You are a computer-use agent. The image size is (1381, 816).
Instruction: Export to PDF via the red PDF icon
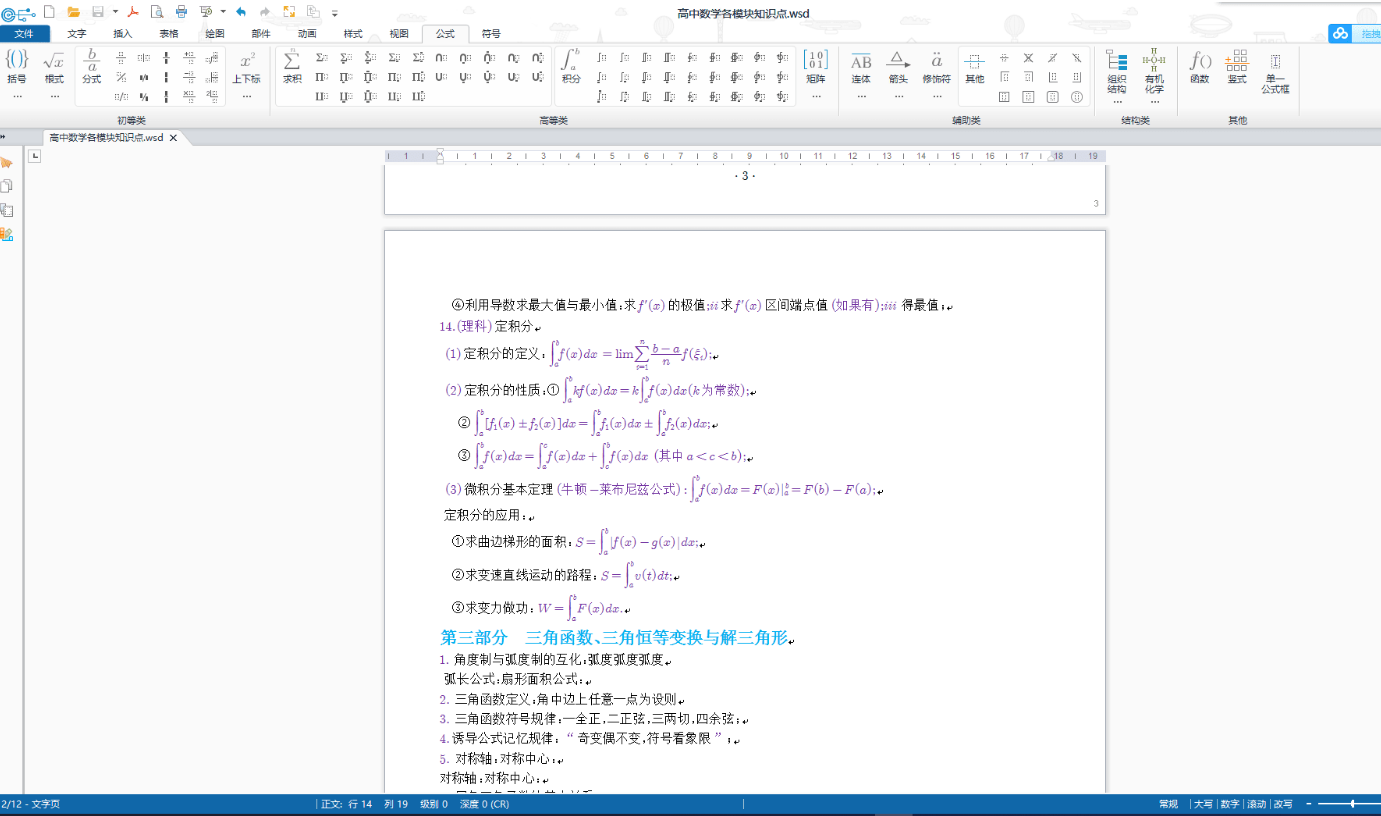(132, 11)
